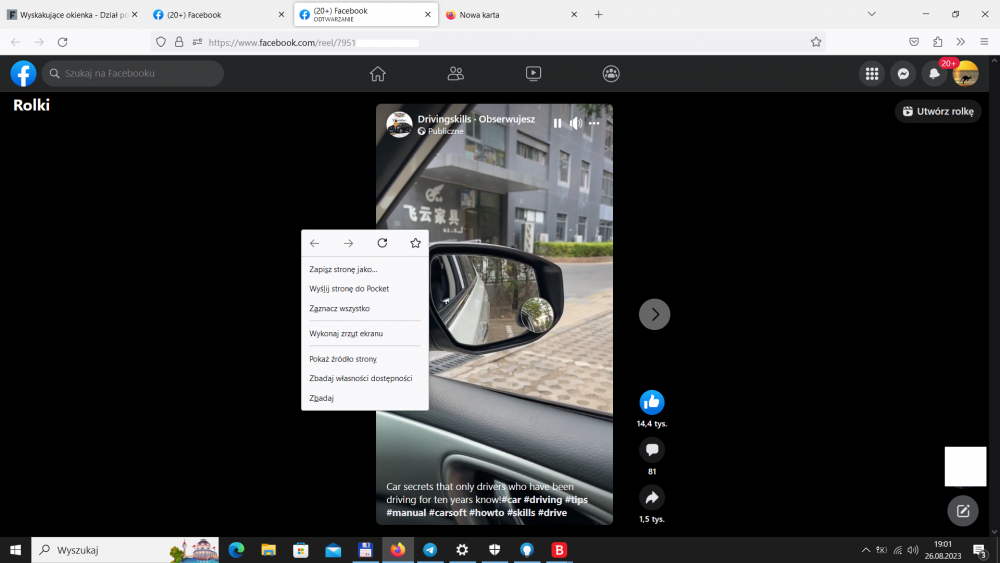
Task: Click the share arrow icon on reel
Action: pyautogui.click(x=652, y=497)
